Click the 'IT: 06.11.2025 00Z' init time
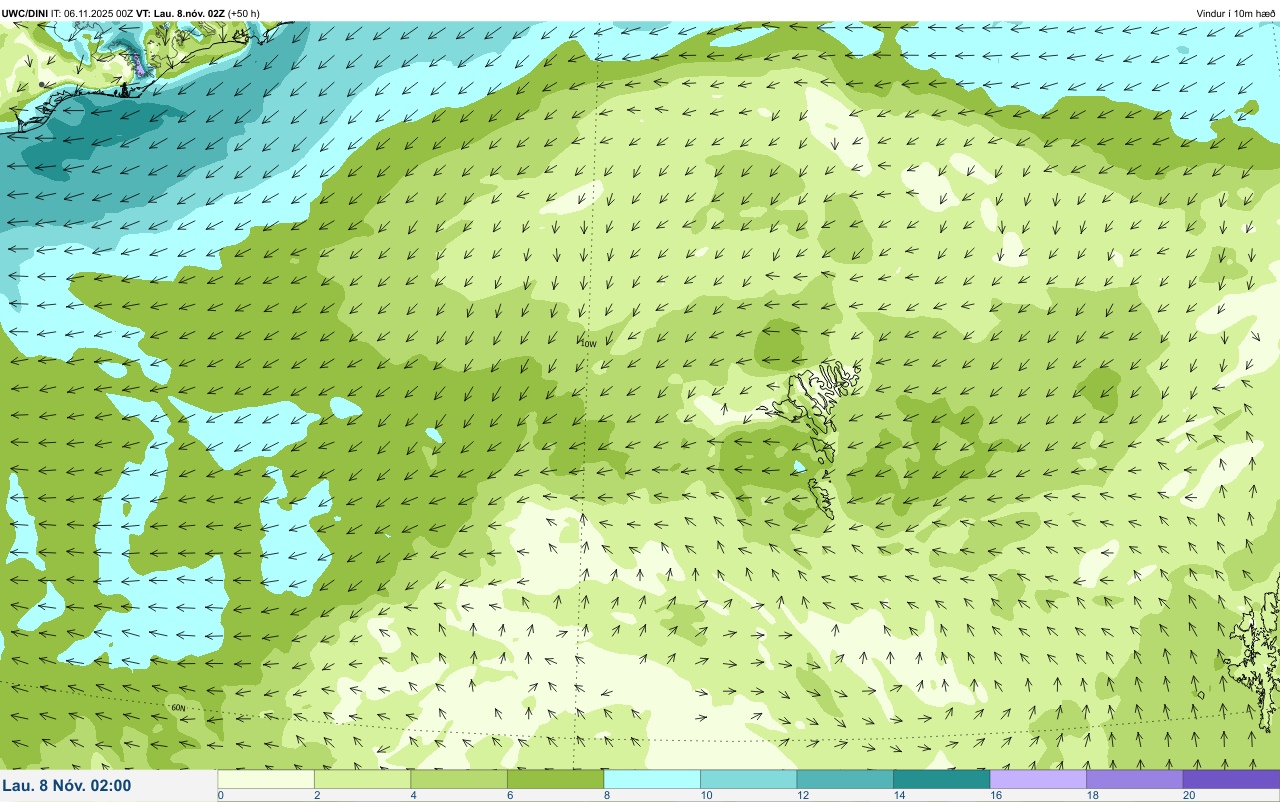Image resolution: width=1280 pixels, height=802 pixels. tap(92, 13)
